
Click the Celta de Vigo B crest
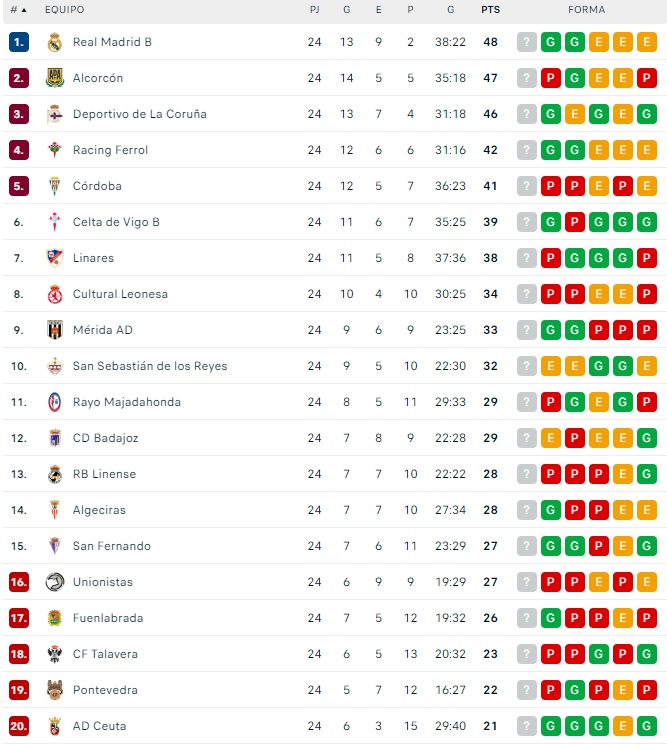[x=54, y=222]
